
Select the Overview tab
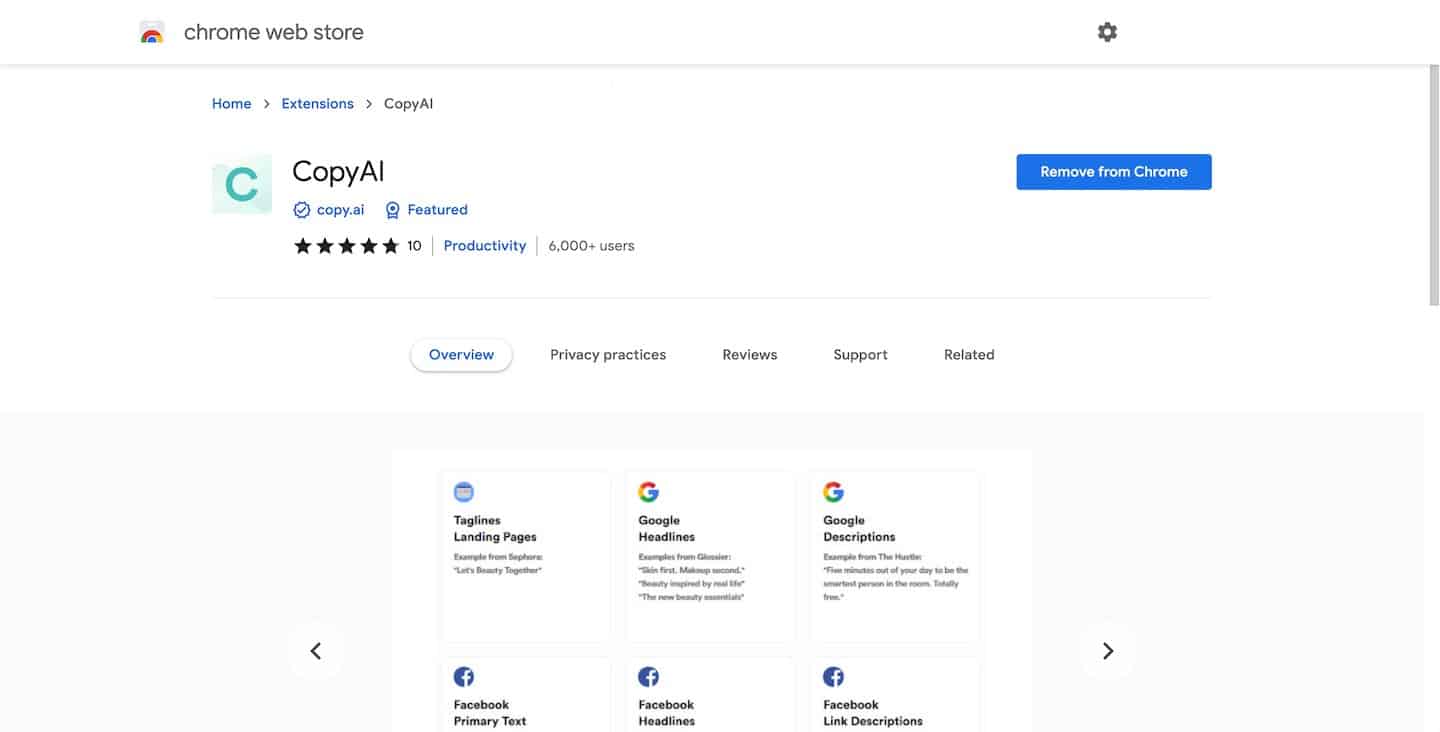click(x=461, y=355)
